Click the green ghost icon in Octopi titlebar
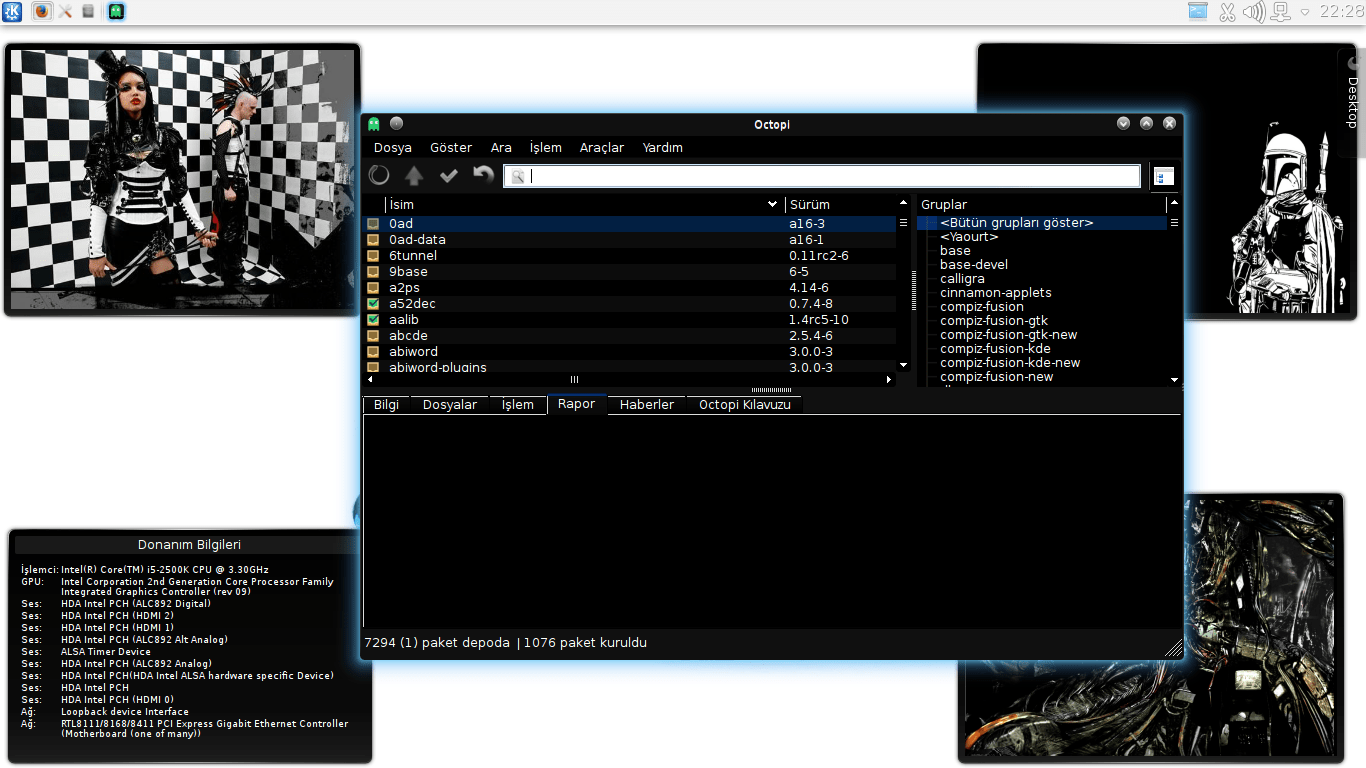 tap(374, 124)
